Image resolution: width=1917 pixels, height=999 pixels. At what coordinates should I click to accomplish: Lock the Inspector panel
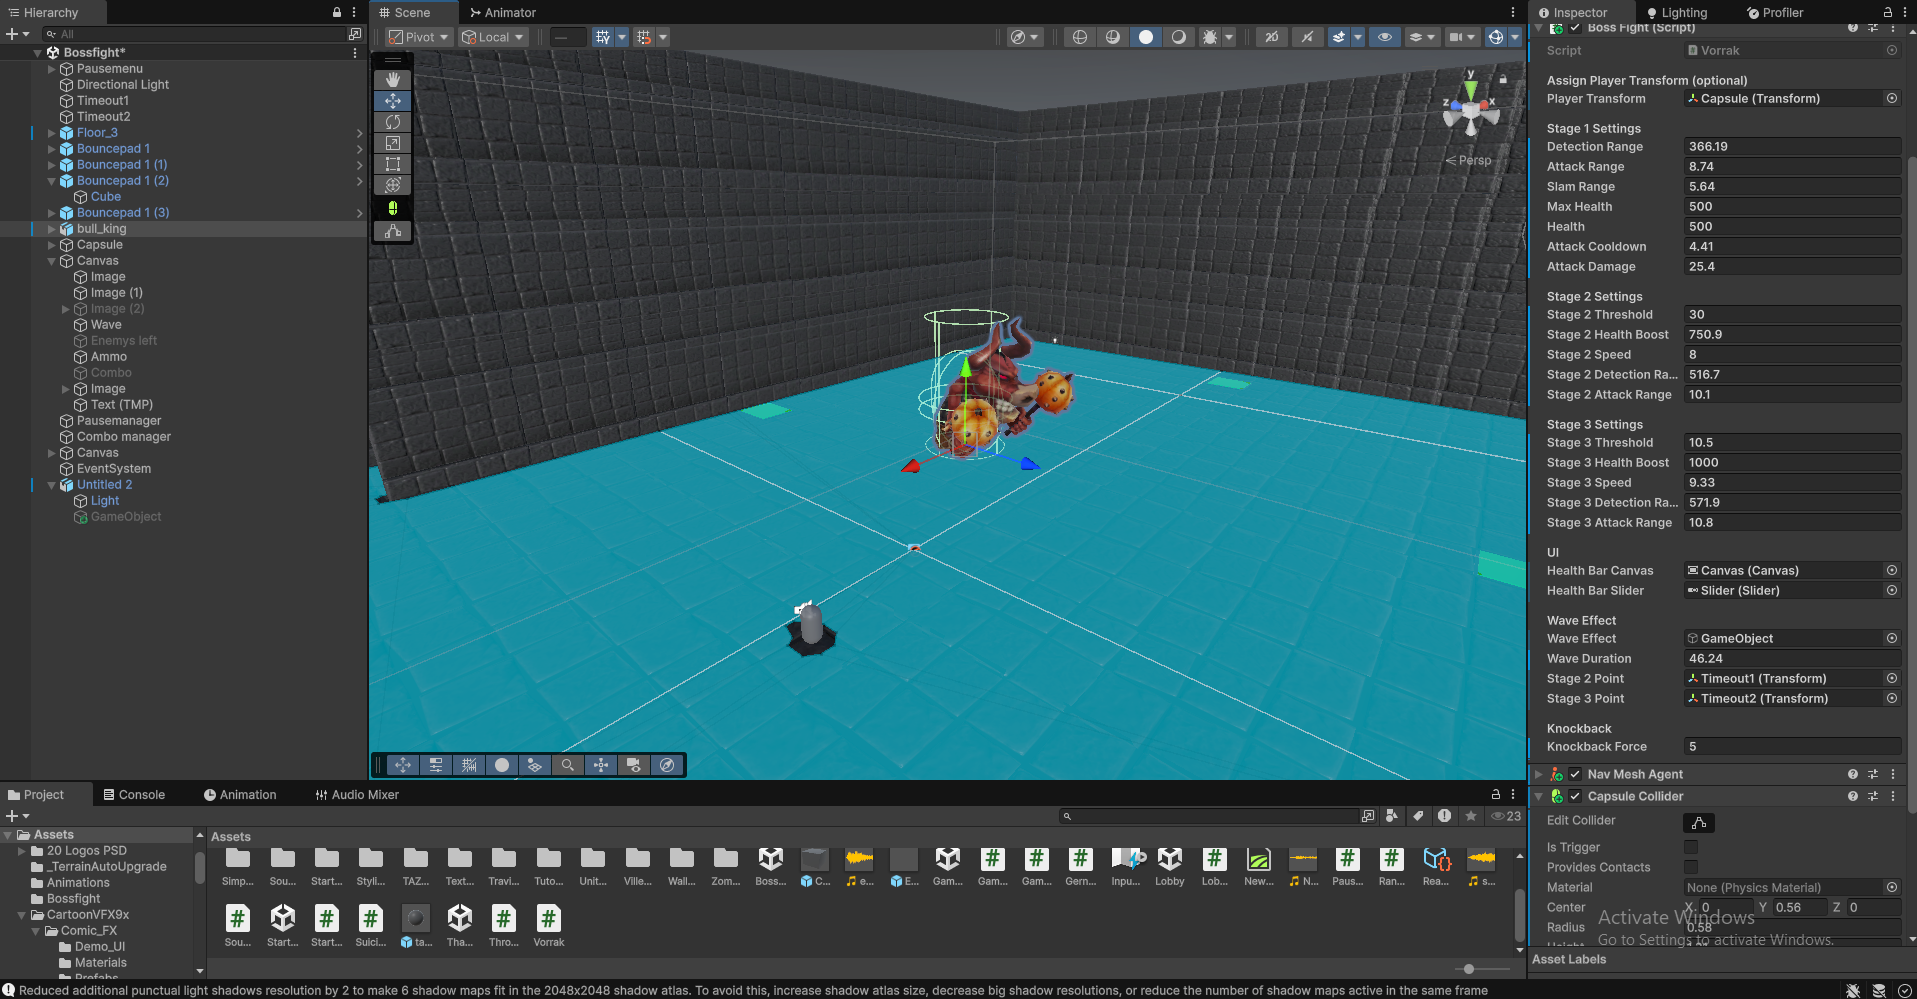[x=1888, y=12]
